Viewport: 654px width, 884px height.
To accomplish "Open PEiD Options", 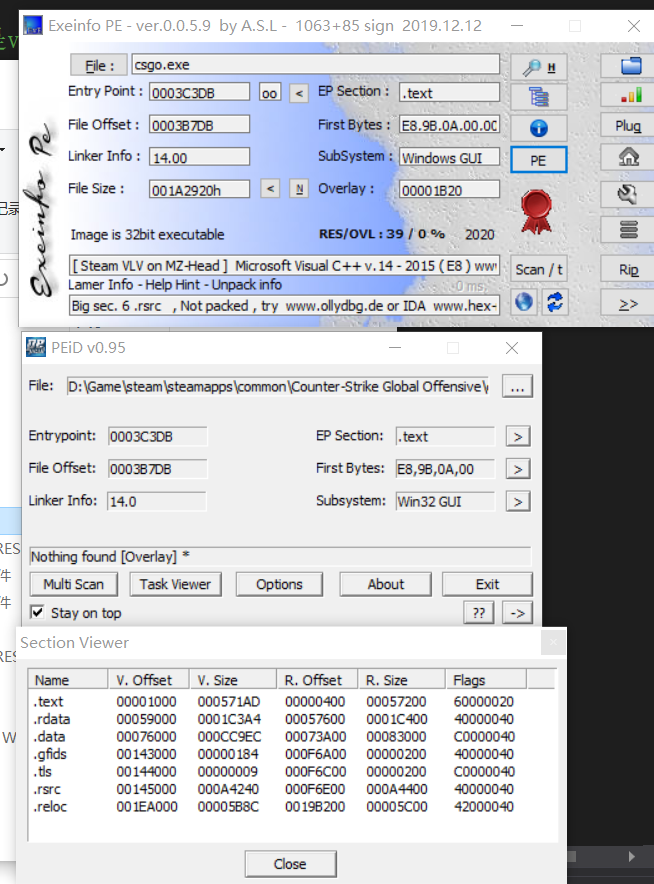I will [x=279, y=585].
